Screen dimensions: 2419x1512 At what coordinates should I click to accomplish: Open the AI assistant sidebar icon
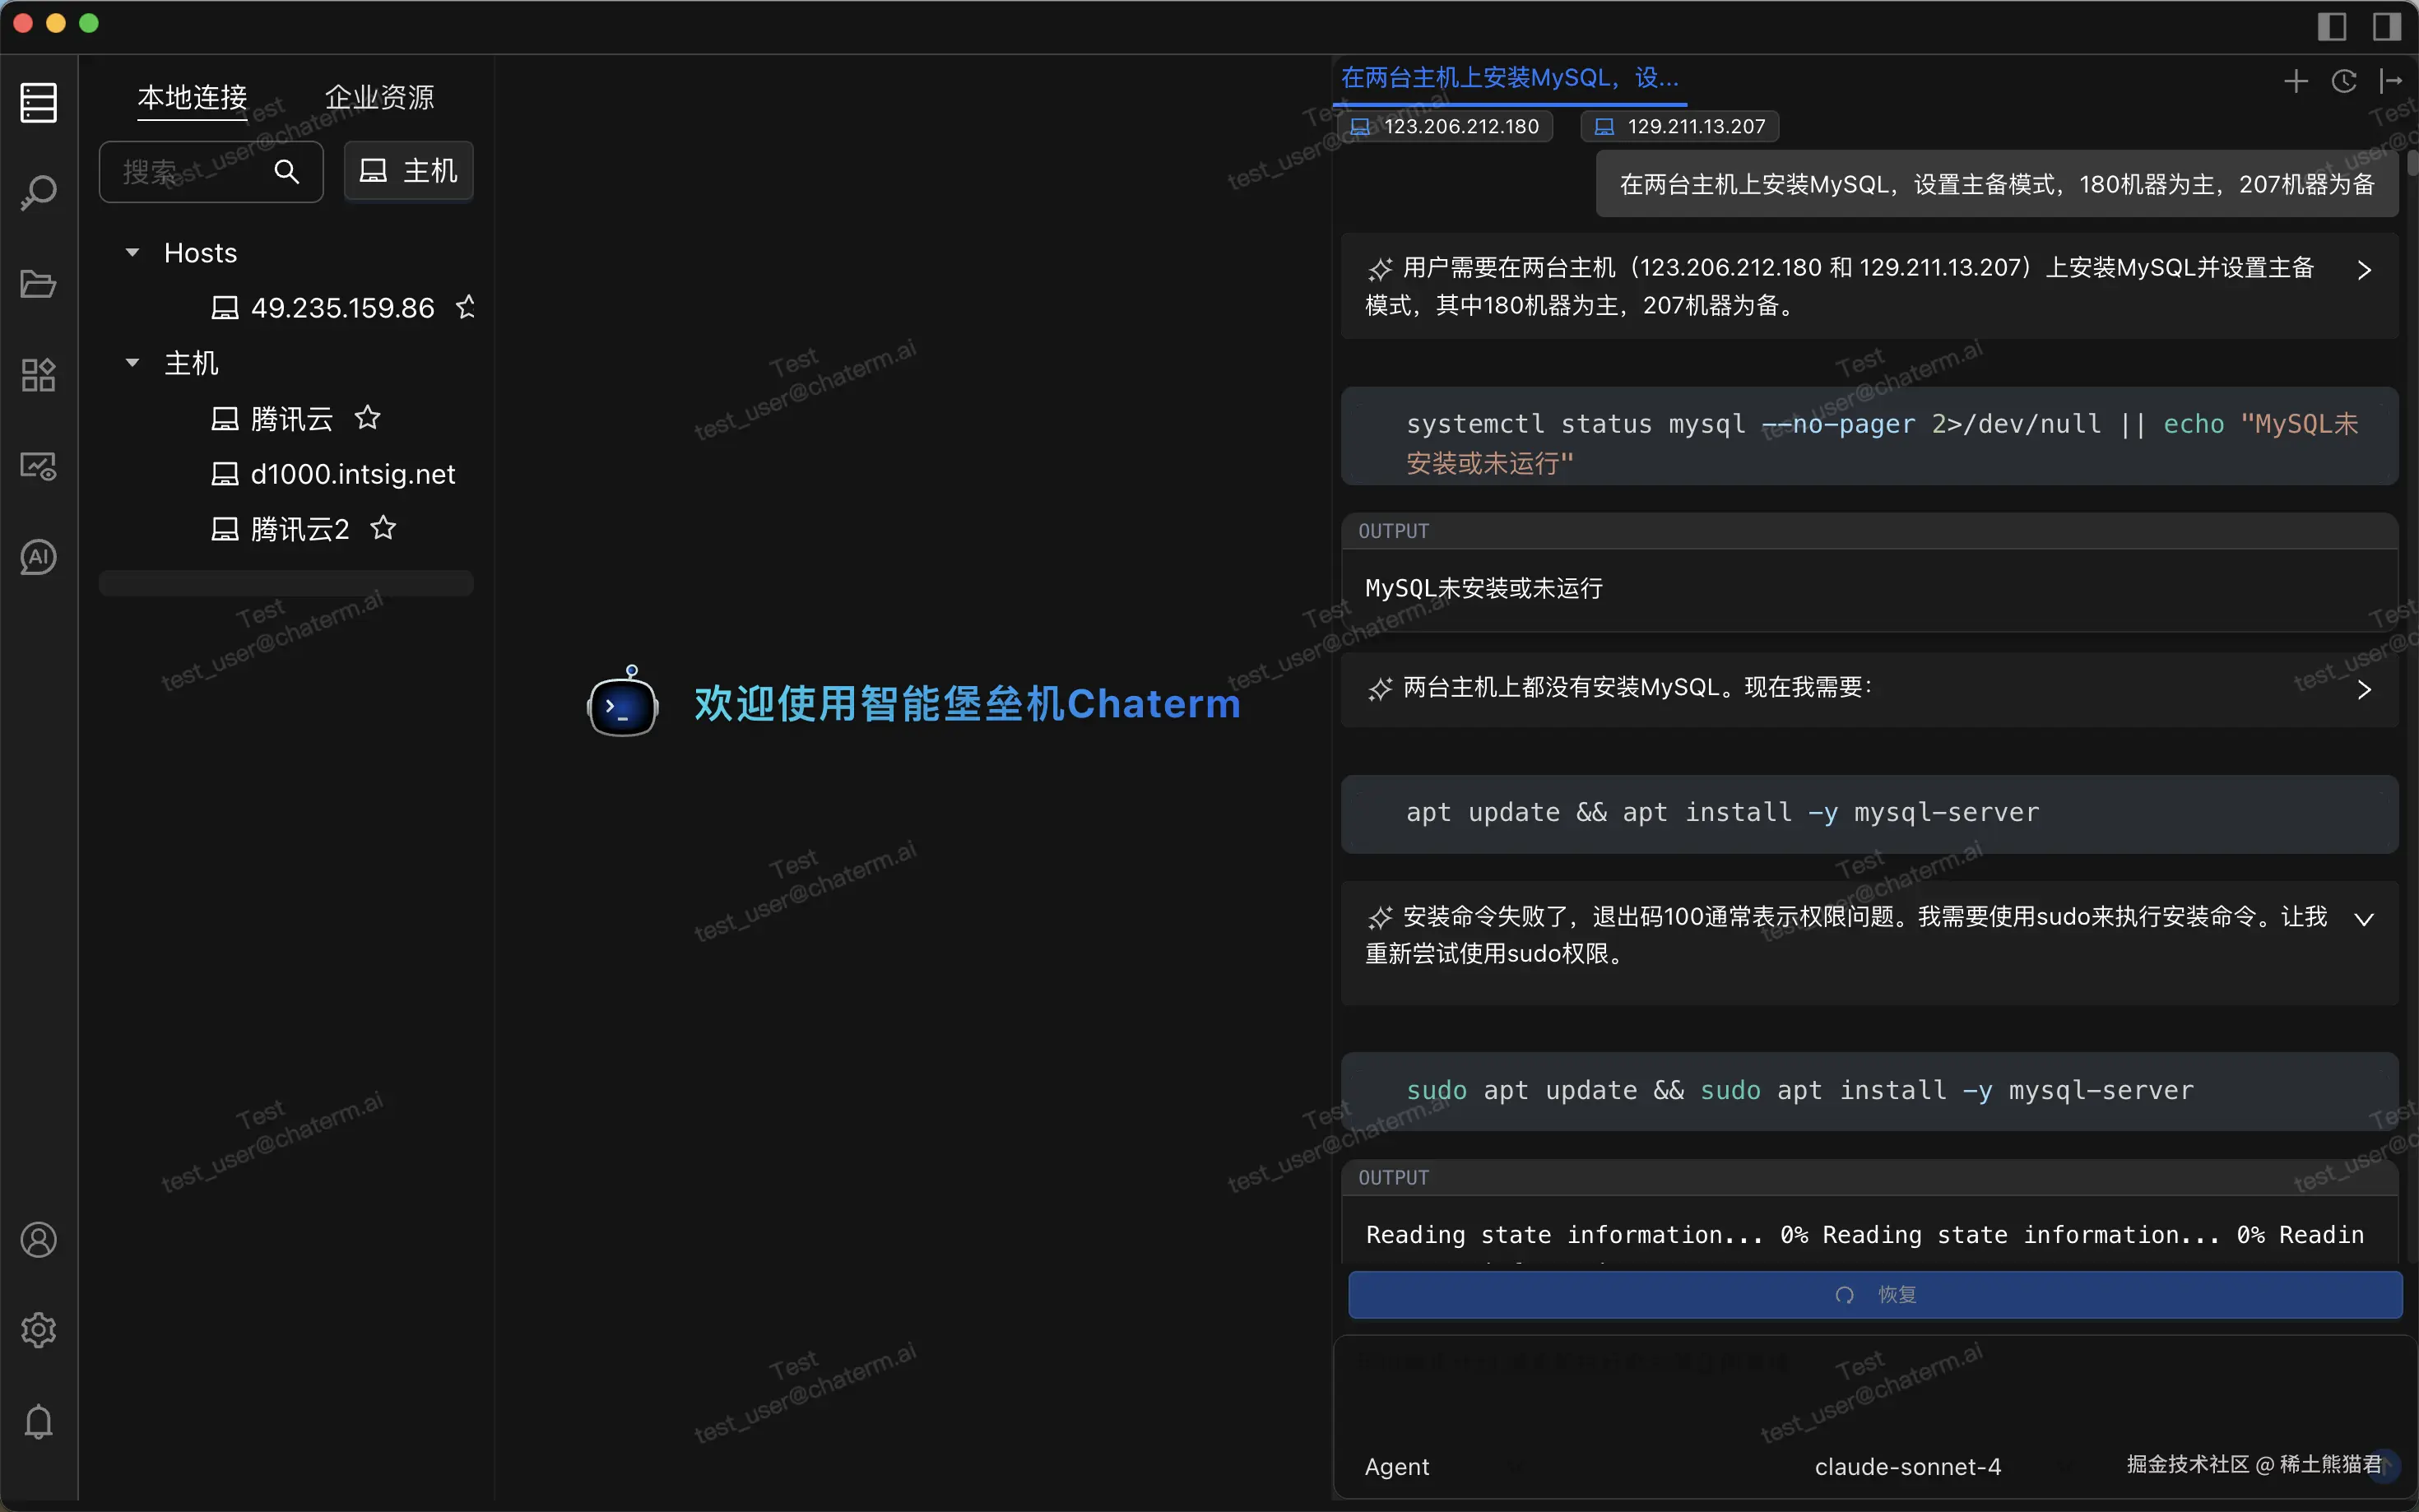click(38, 557)
